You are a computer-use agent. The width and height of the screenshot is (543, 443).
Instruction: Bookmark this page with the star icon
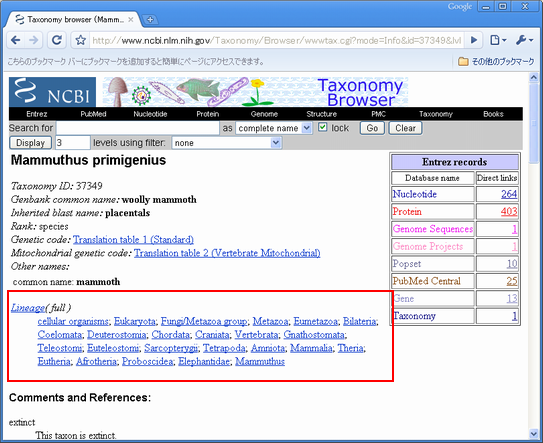[x=81, y=41]
